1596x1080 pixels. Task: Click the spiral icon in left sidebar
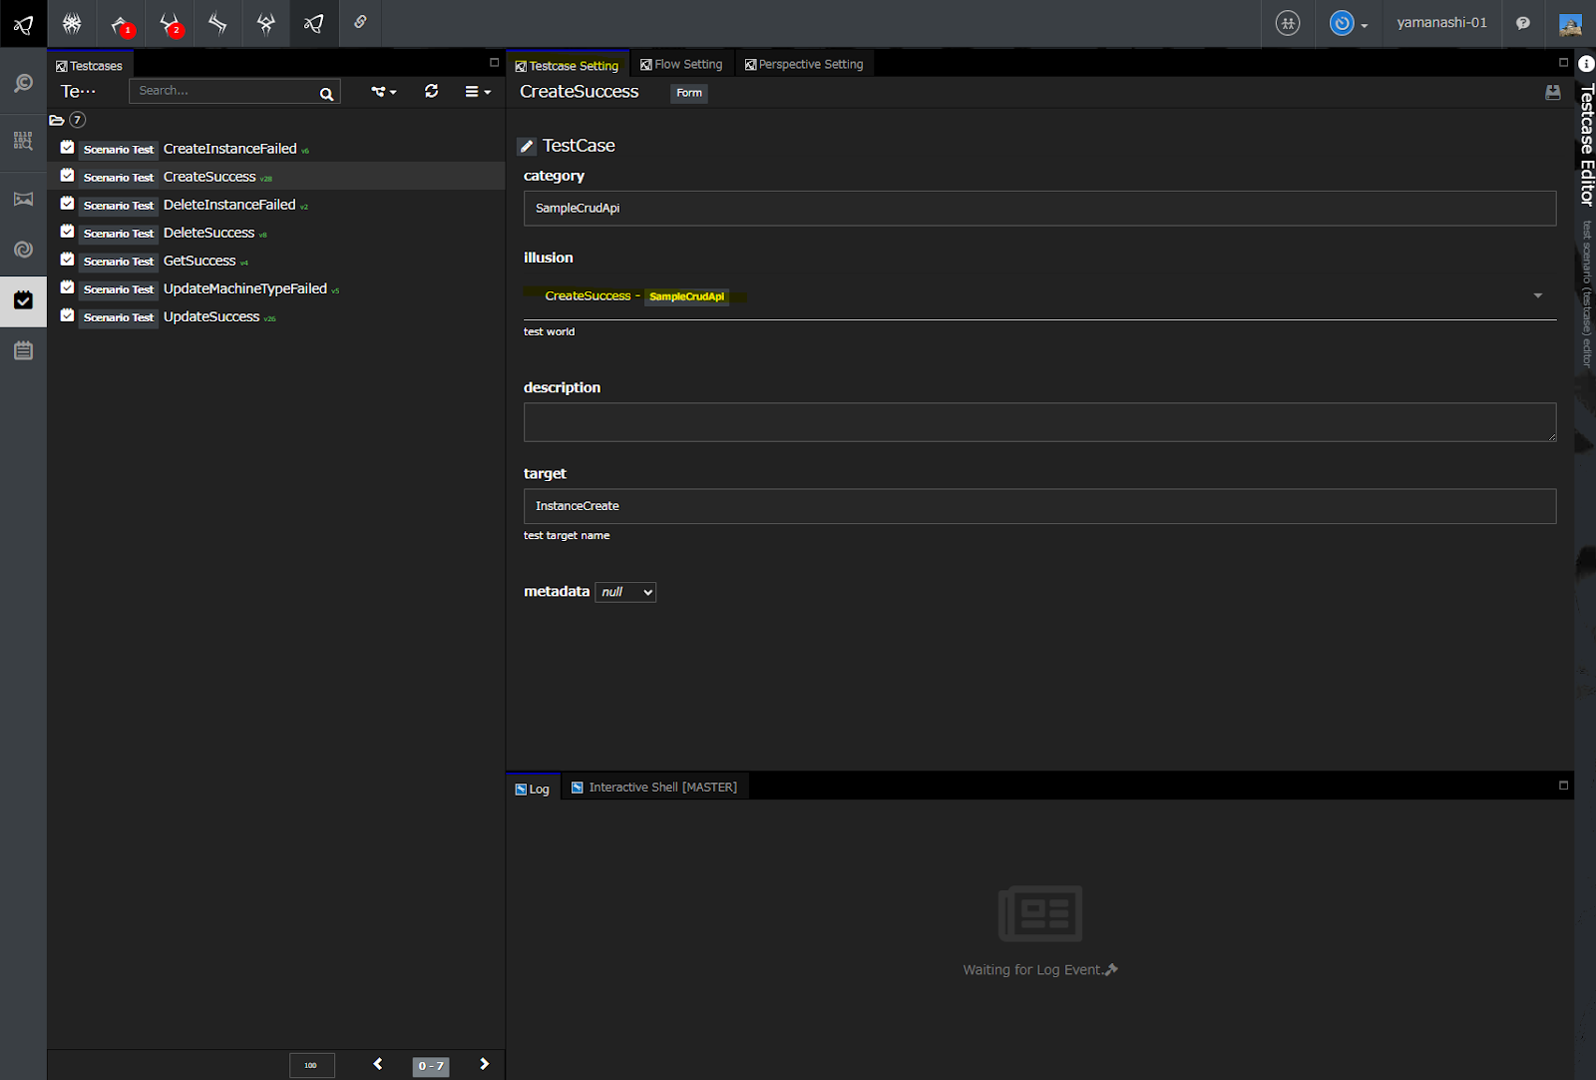(23, 250)
